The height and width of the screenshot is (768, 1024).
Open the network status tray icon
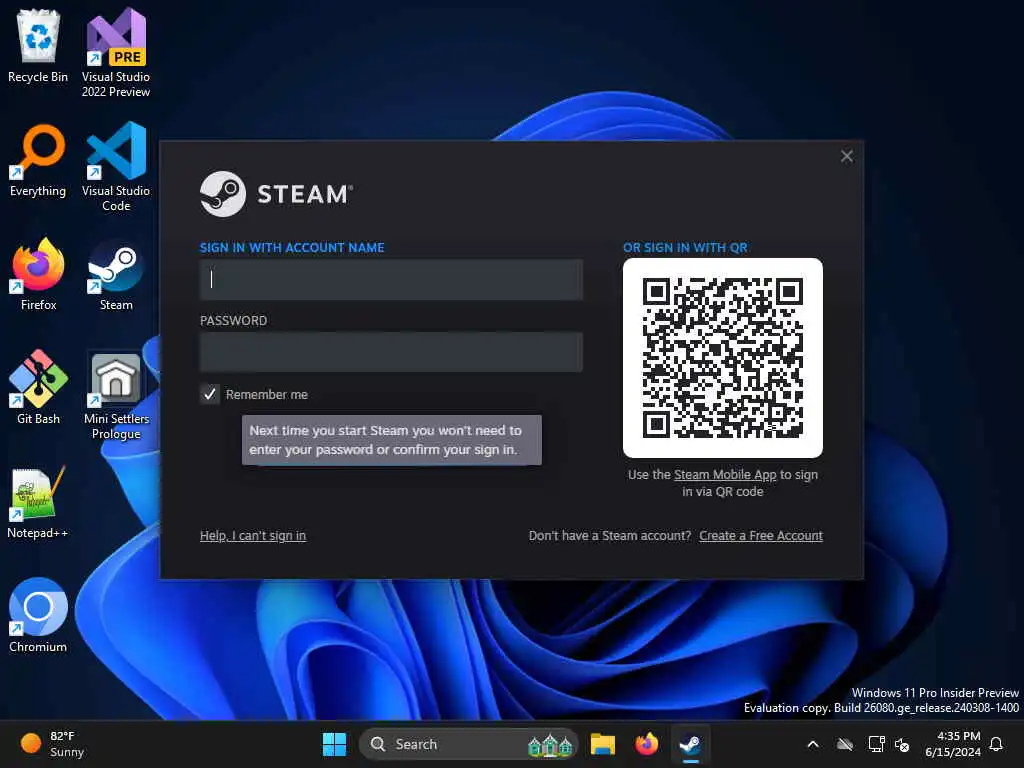coord(876,744)
